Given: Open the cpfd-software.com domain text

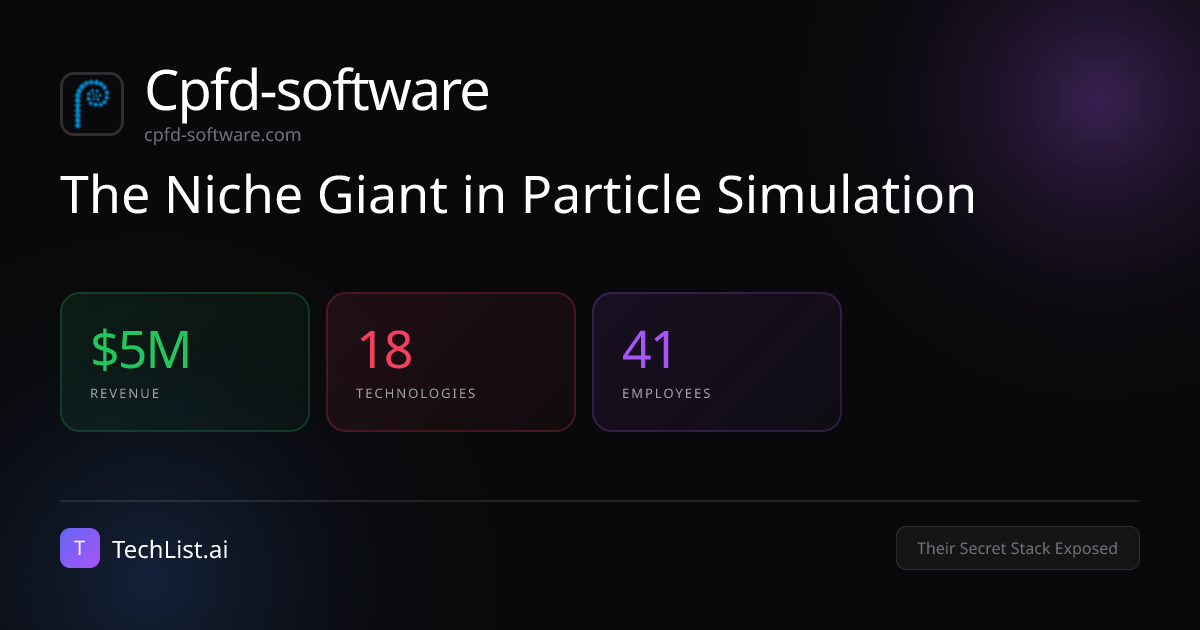Looking at the screenshot, I should coord(222,135).
